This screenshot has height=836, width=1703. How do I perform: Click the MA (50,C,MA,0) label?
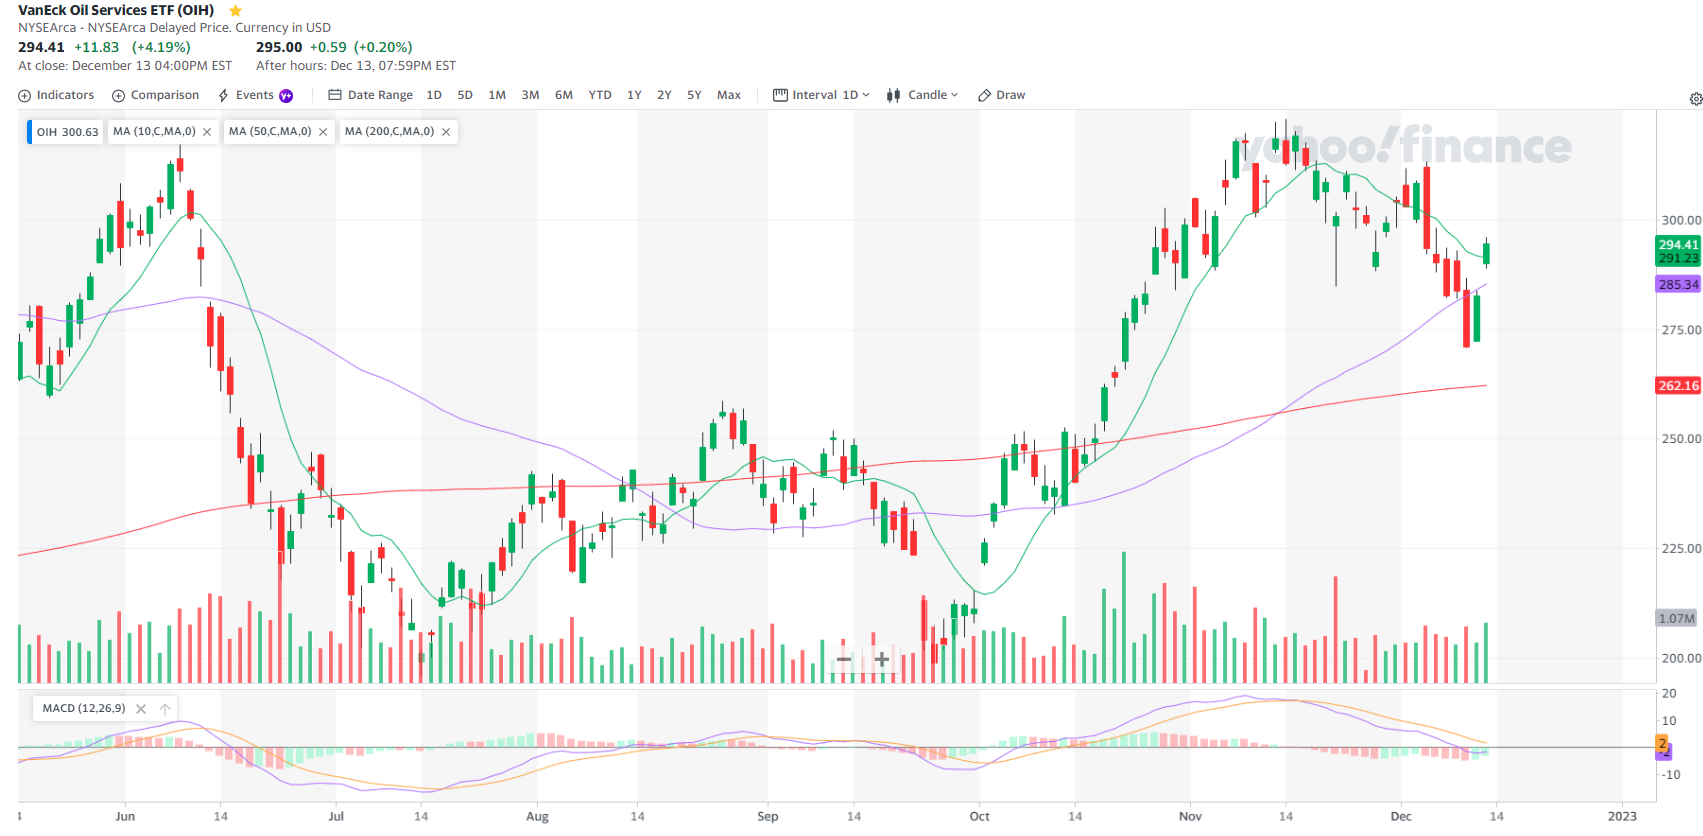[x=270, y=131]
